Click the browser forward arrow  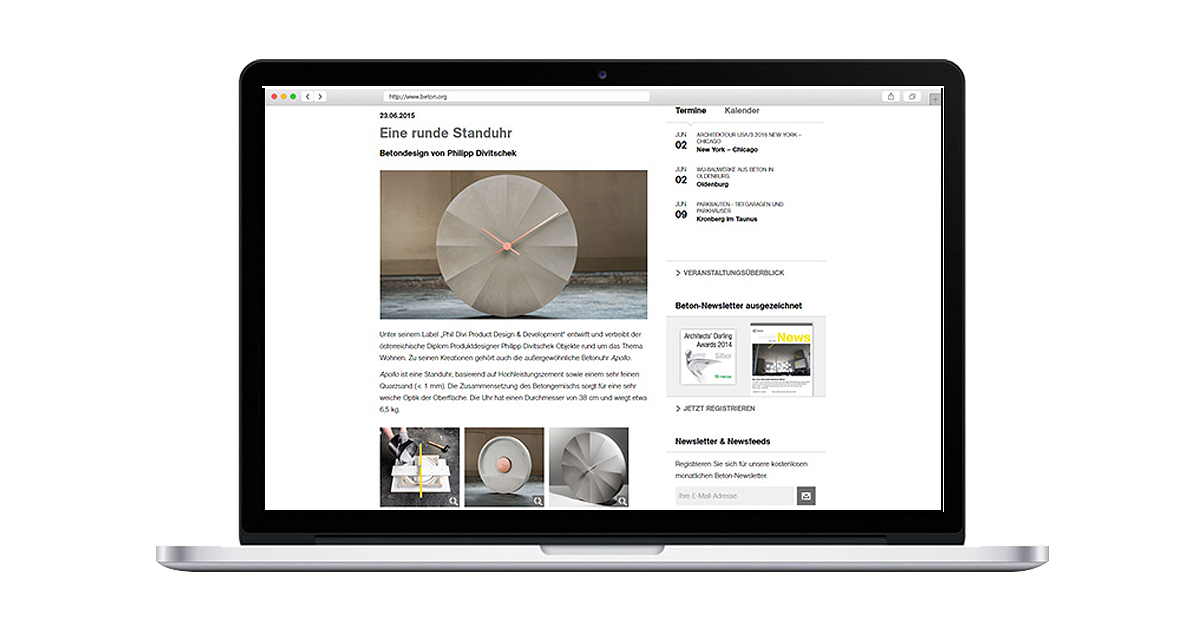tap(320, 97)
